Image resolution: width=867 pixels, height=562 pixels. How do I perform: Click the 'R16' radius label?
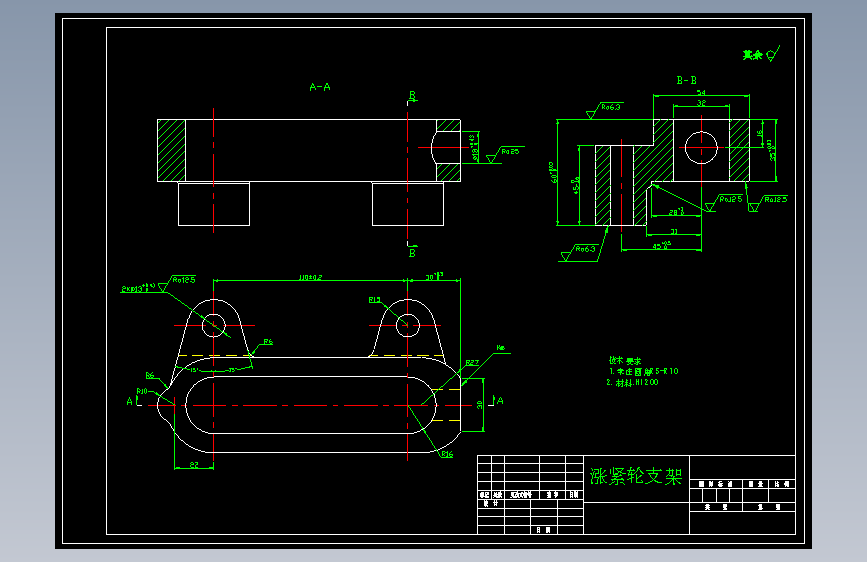(x=447, y=454)
